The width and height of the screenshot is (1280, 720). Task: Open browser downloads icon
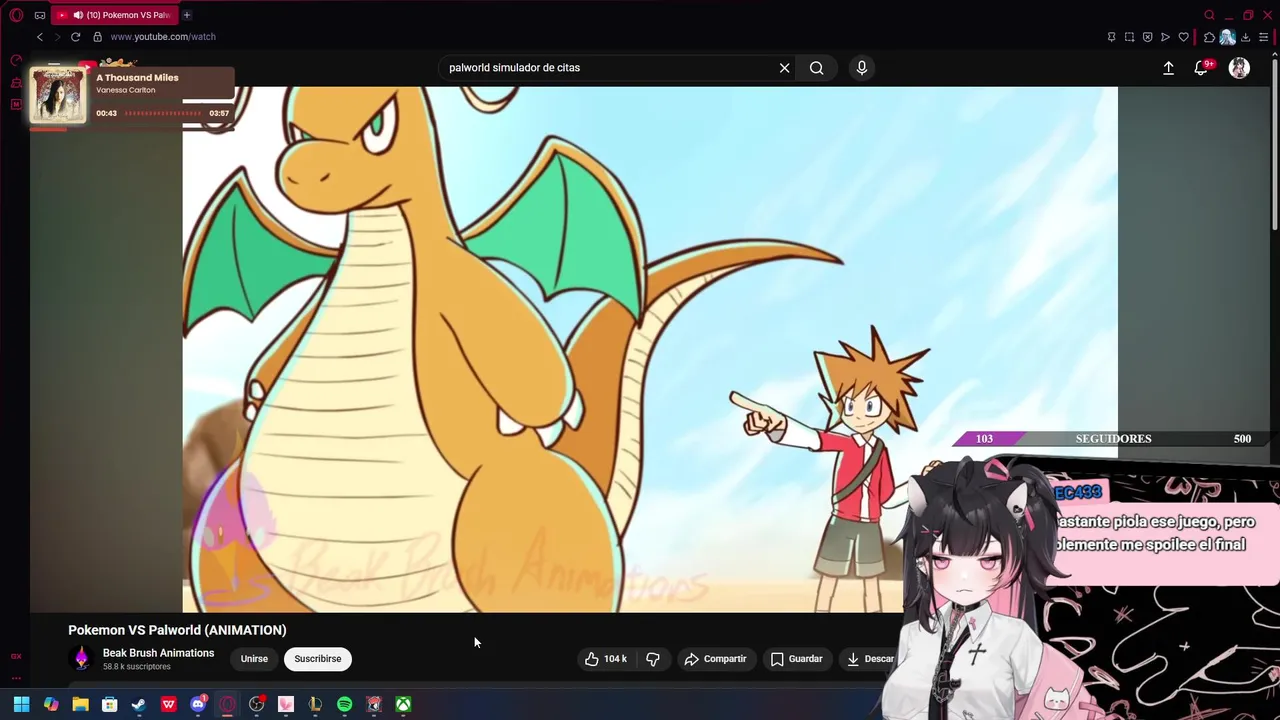[x=1245, y=37]
